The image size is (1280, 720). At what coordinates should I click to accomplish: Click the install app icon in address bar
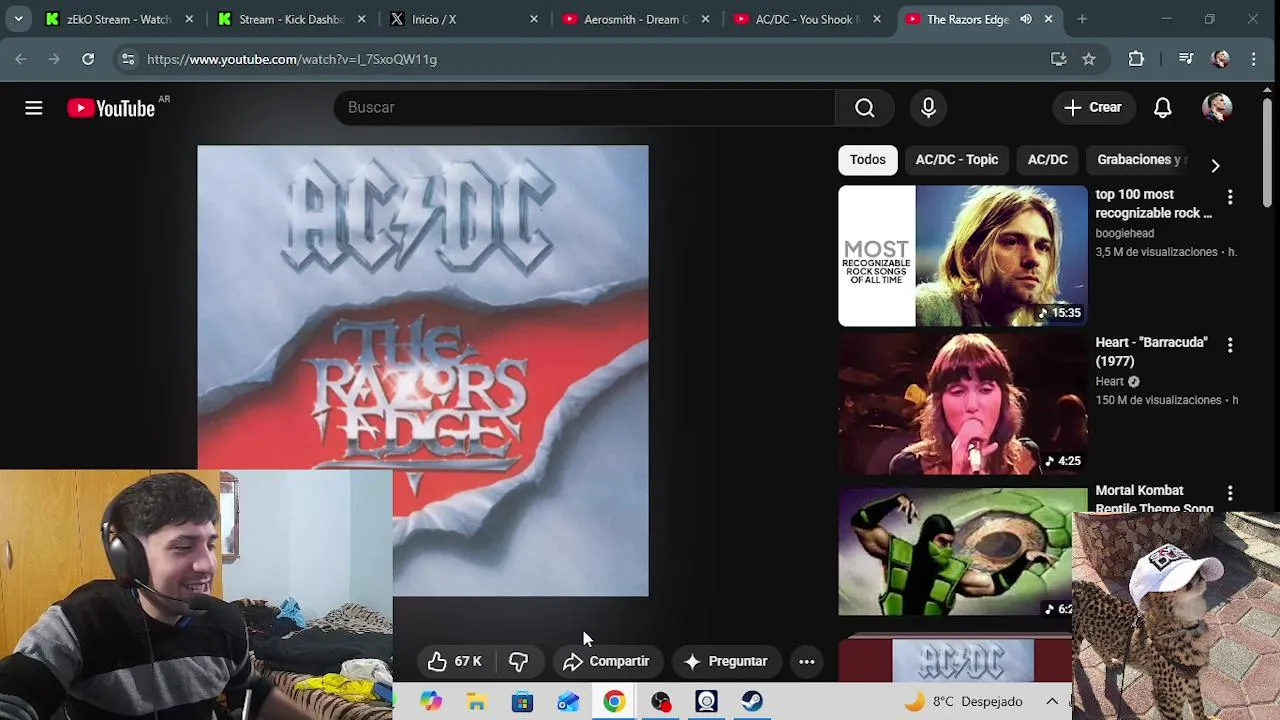point(1058,59)
